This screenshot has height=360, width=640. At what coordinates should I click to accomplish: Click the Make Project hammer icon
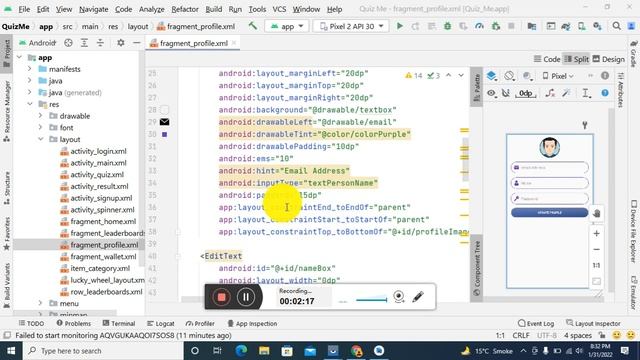click(253, 26)
